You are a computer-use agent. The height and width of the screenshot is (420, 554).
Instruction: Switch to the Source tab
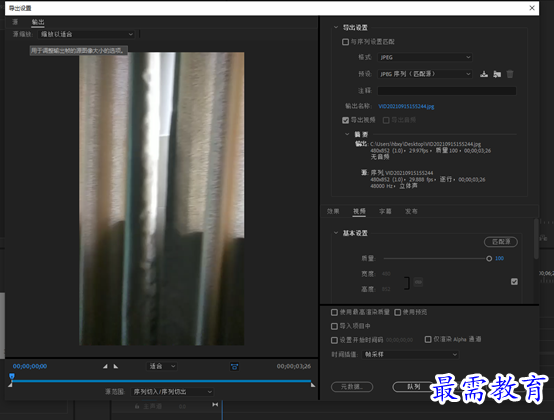pos(15,22)
